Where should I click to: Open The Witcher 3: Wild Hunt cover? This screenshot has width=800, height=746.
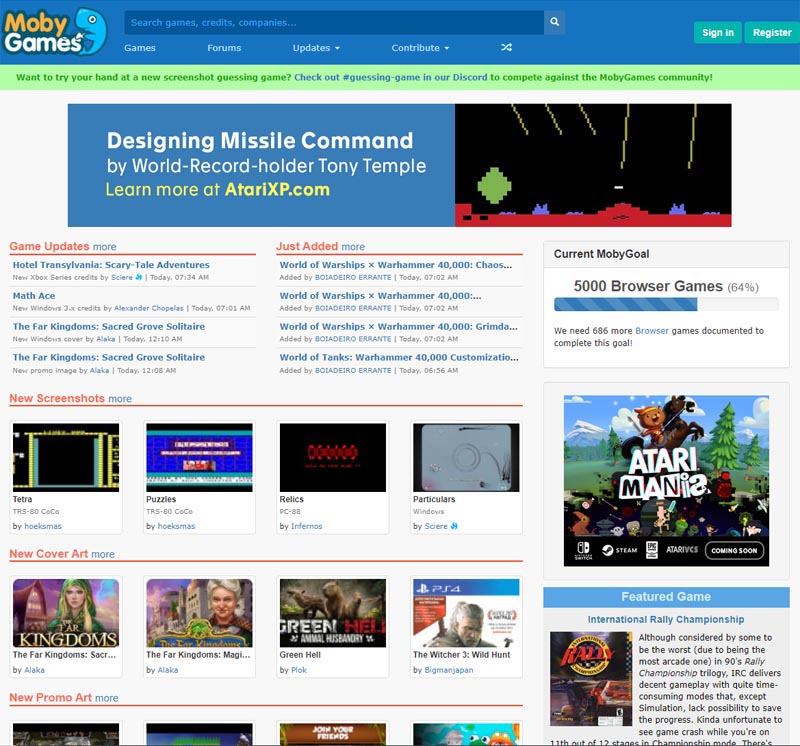pos(466,613)
